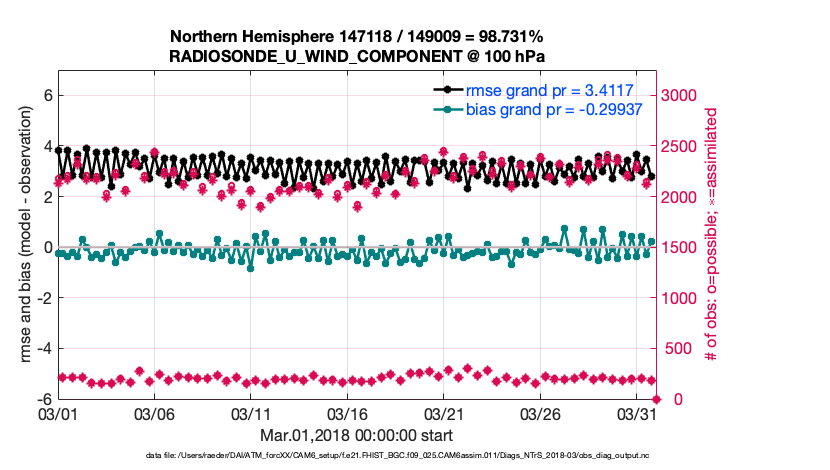Click the 6 tick on the left axis
The width and height of the screenshot is (830, 470).
(45, 95)
